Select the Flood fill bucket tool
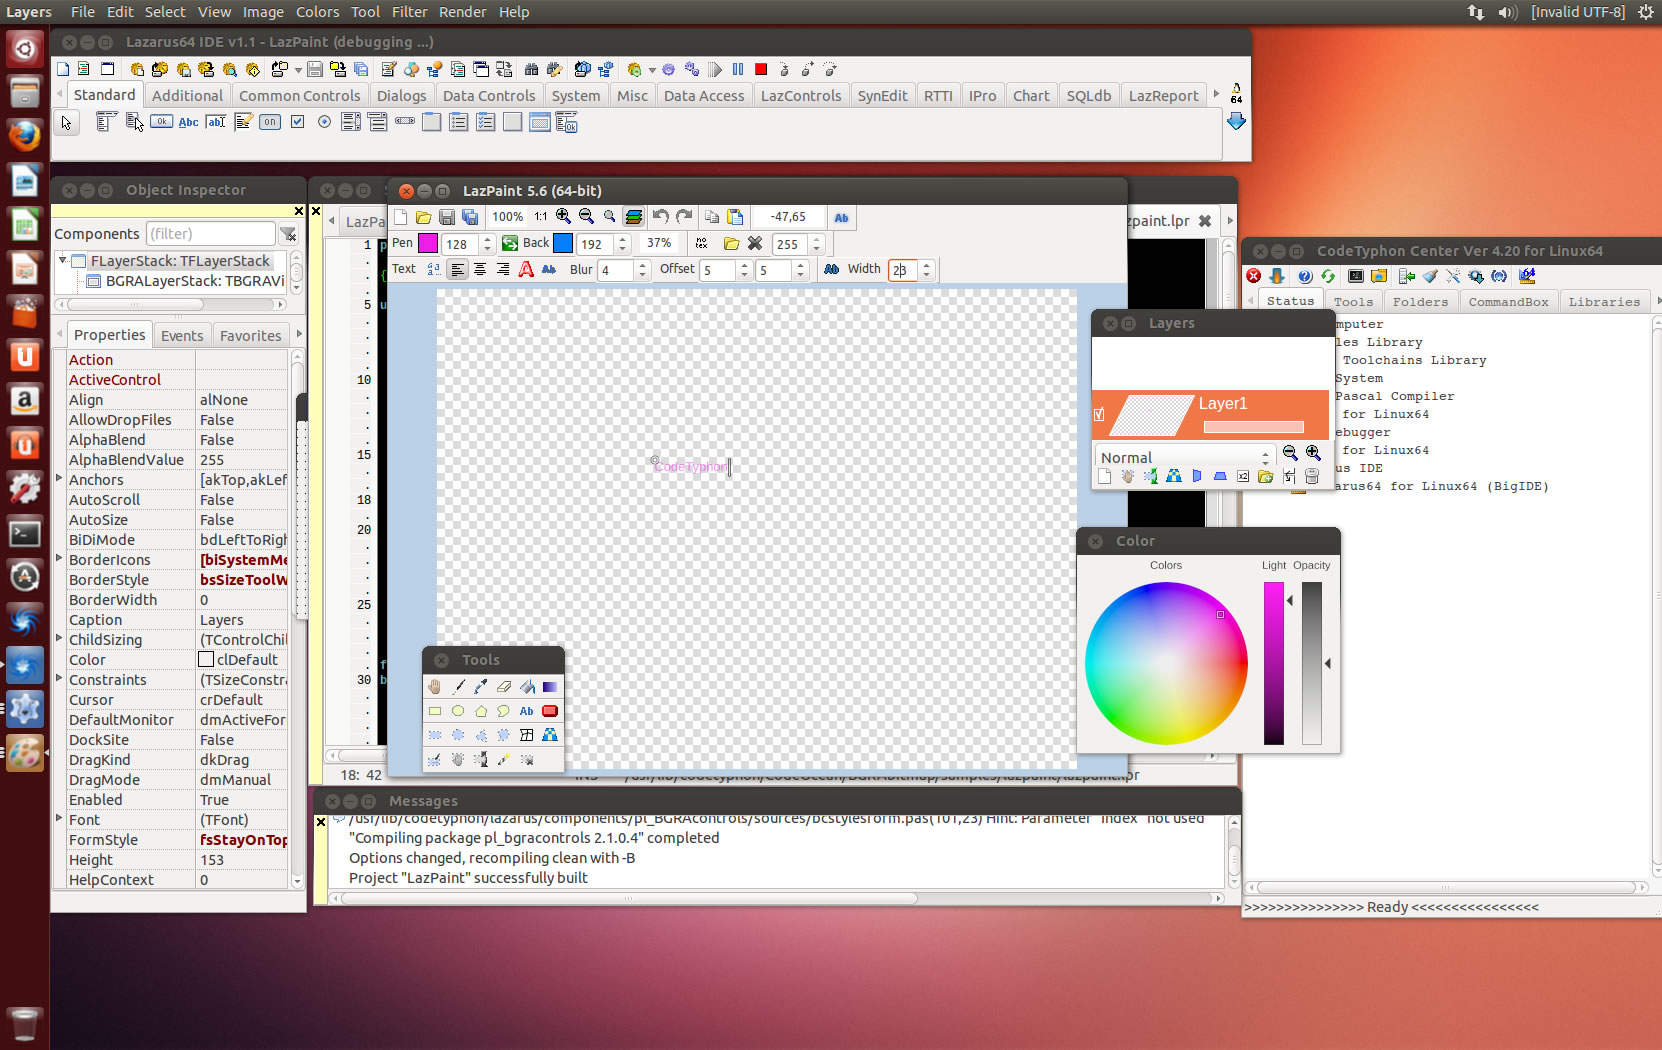 527,687
